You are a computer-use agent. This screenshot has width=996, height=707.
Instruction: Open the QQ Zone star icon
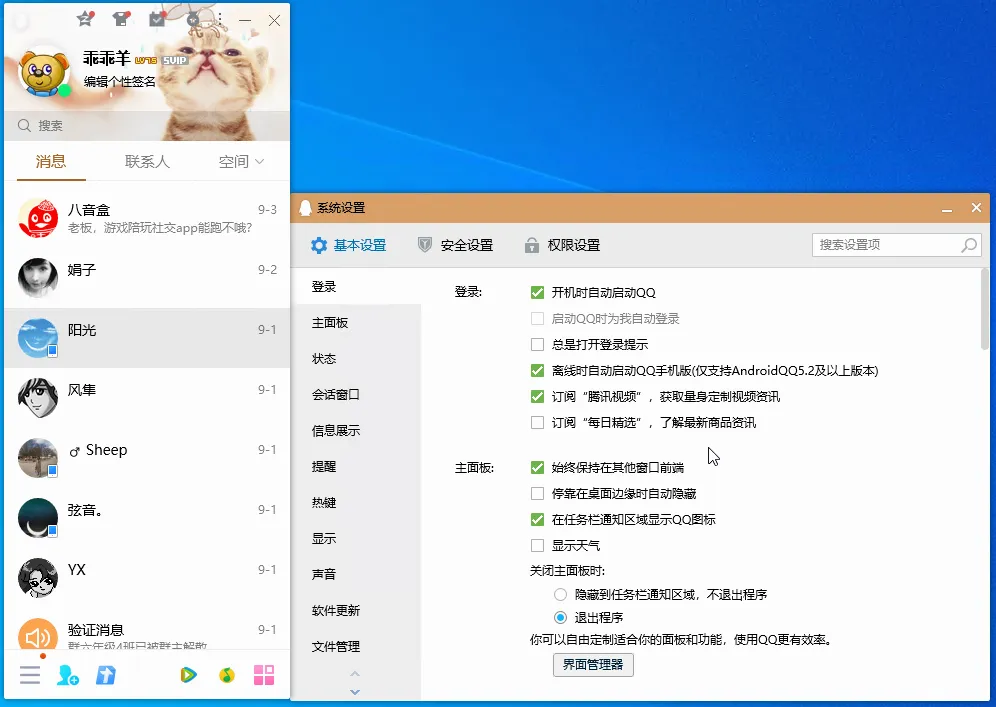click(x=84, y=18)
